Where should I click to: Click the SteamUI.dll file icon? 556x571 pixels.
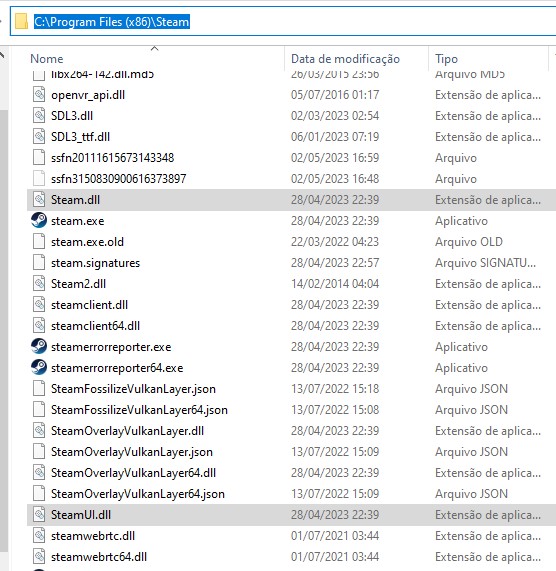point(39,515)
